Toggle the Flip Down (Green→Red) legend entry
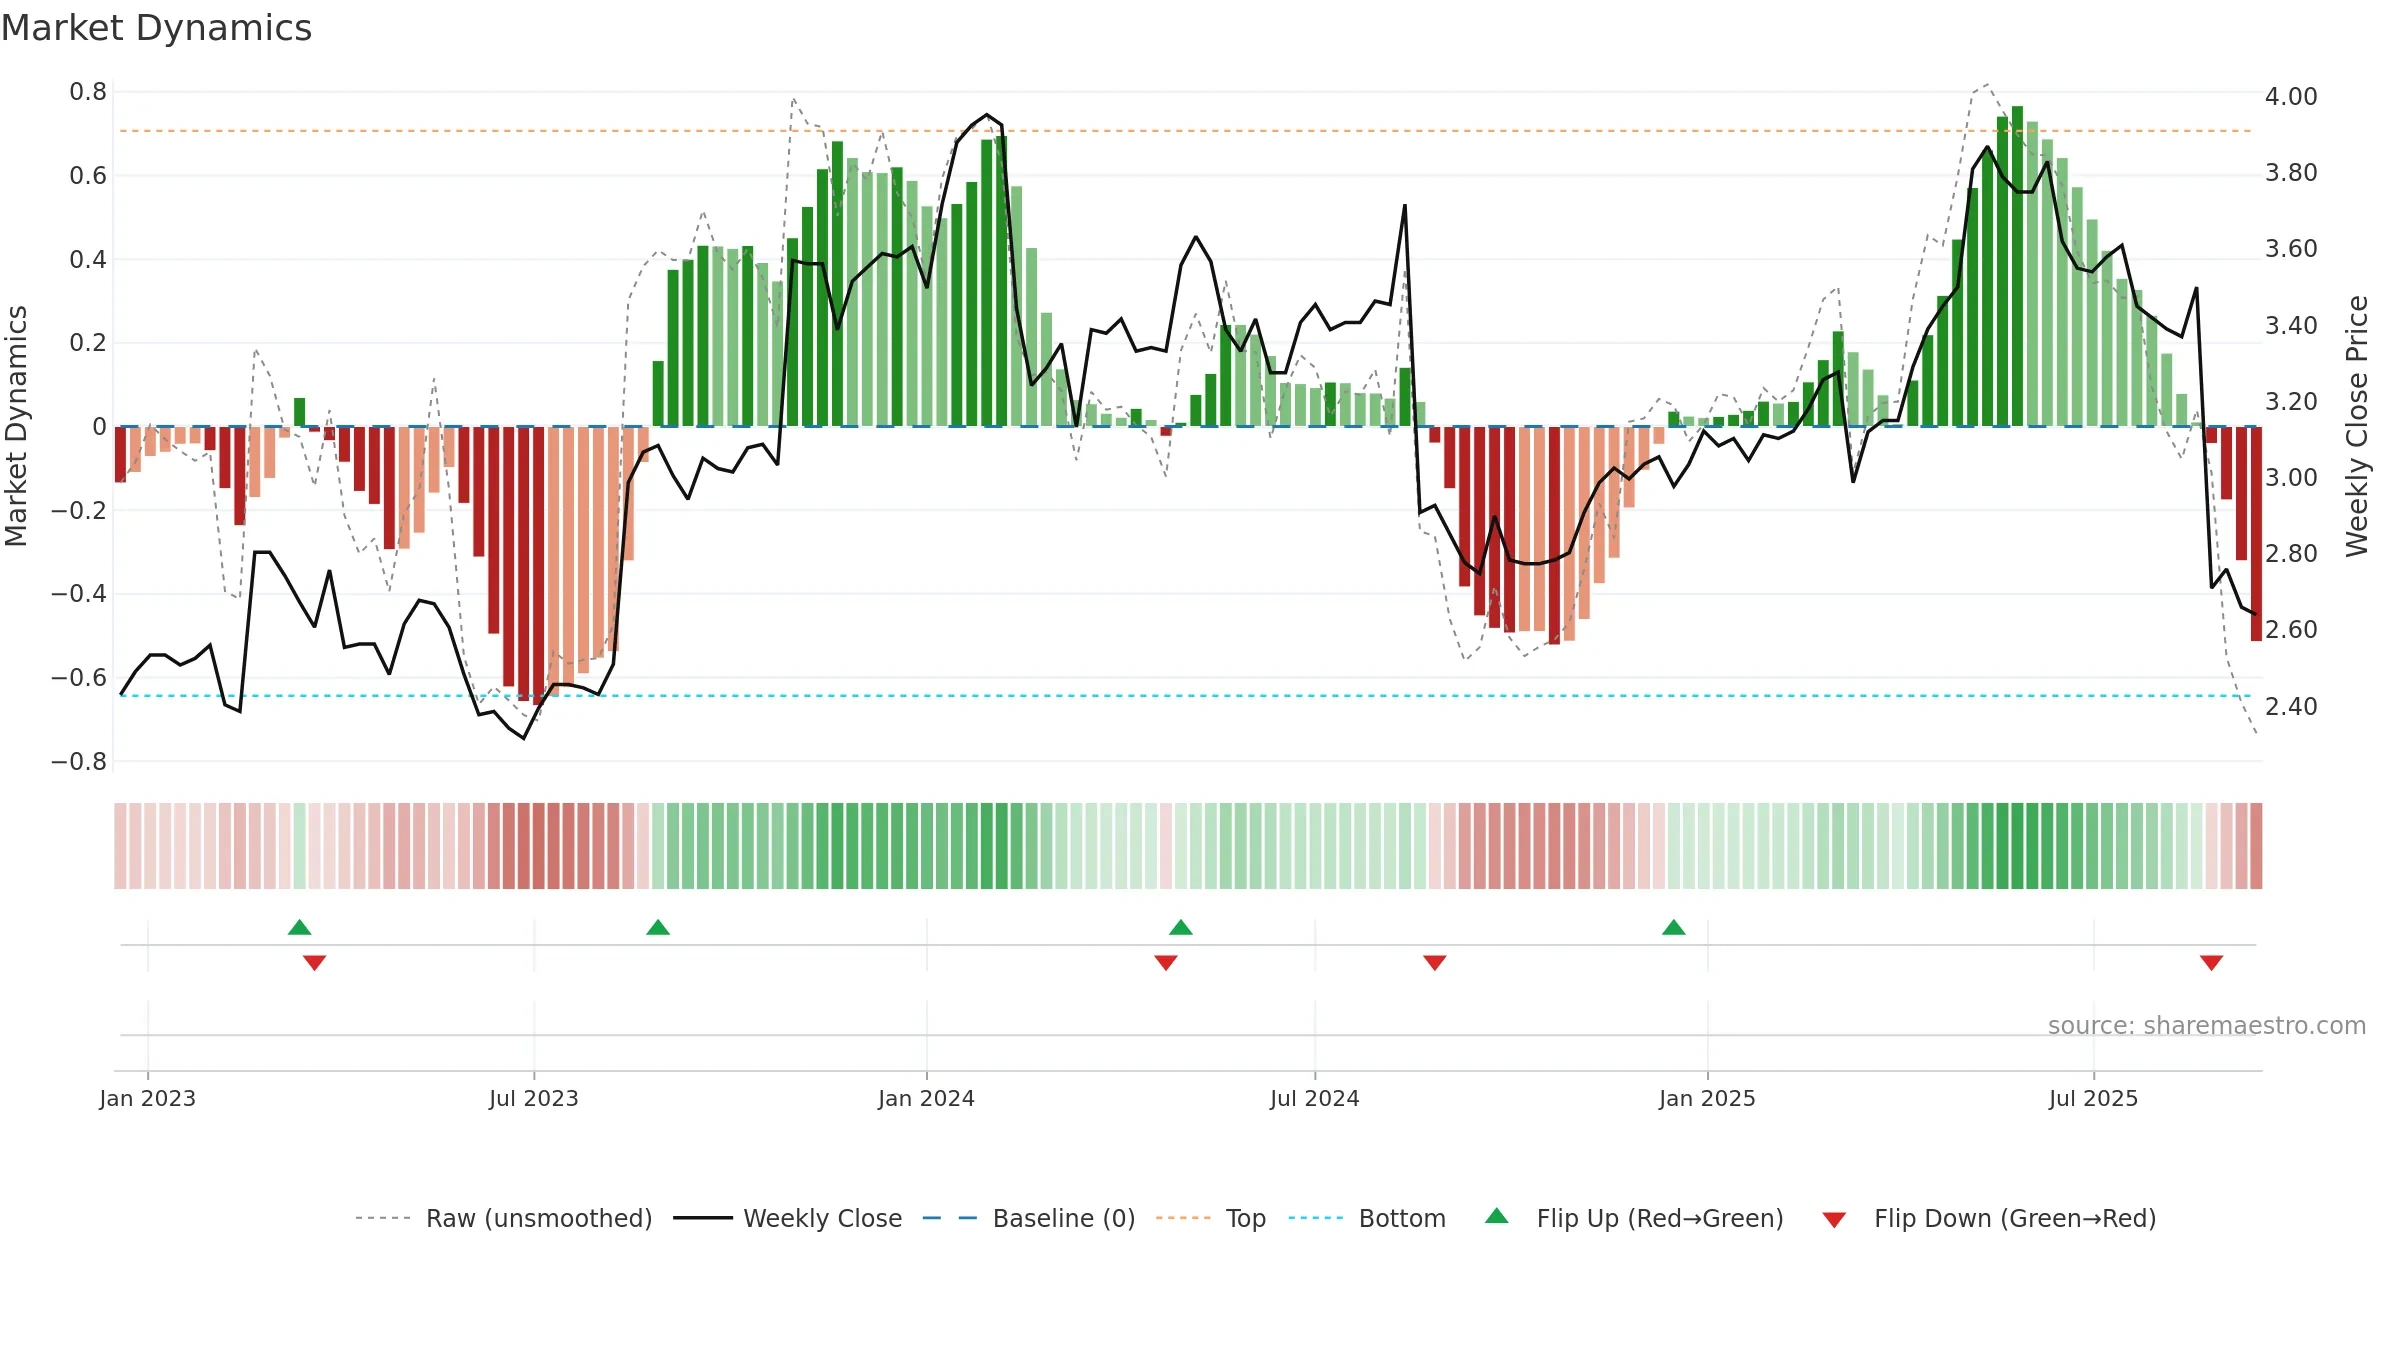The image size is (2400, 1350). pos(1989,1218)
